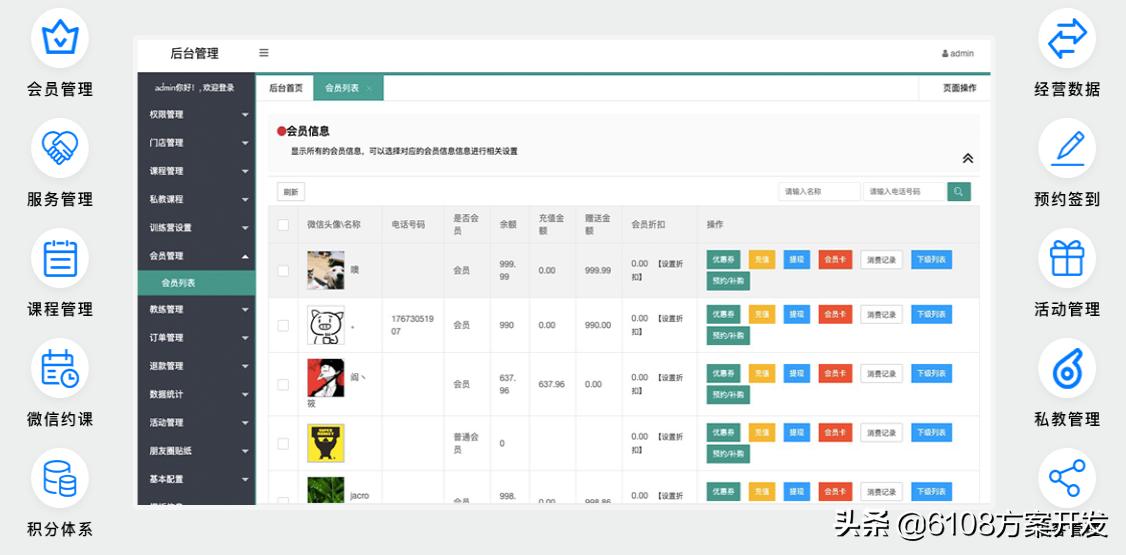The image size is (1126, 555).
Task: Click the red anime avatar thumbnail
Action: click(x=326, y=378)
